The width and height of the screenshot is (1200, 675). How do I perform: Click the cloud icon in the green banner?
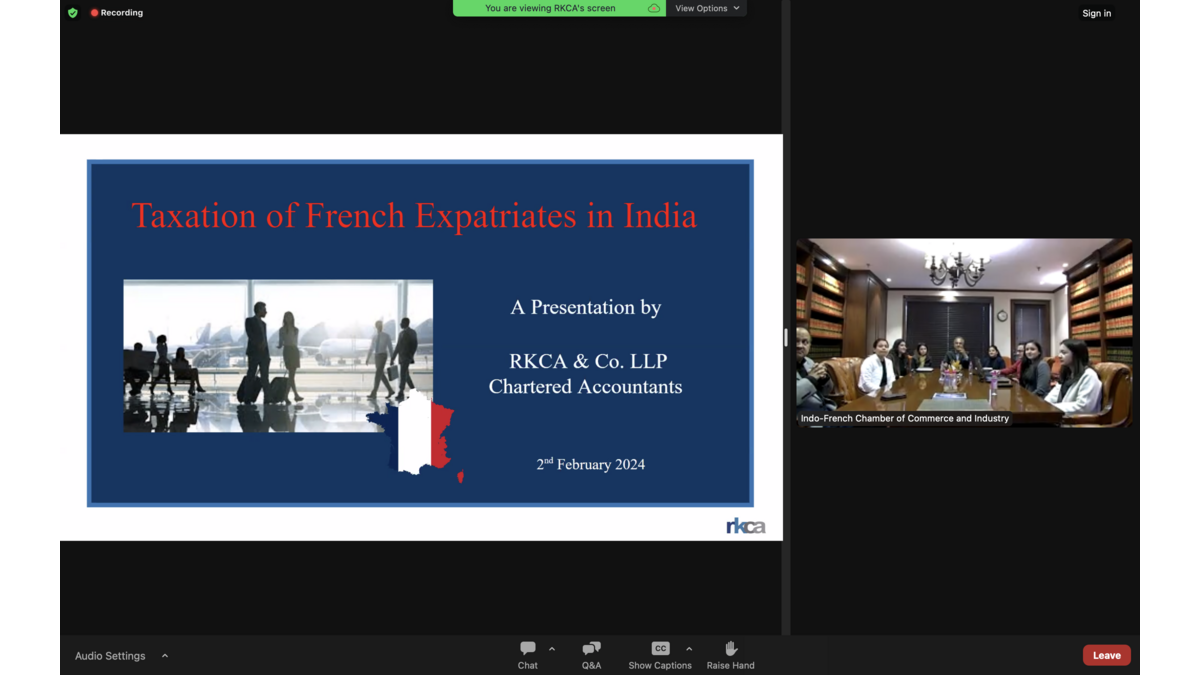653,9
